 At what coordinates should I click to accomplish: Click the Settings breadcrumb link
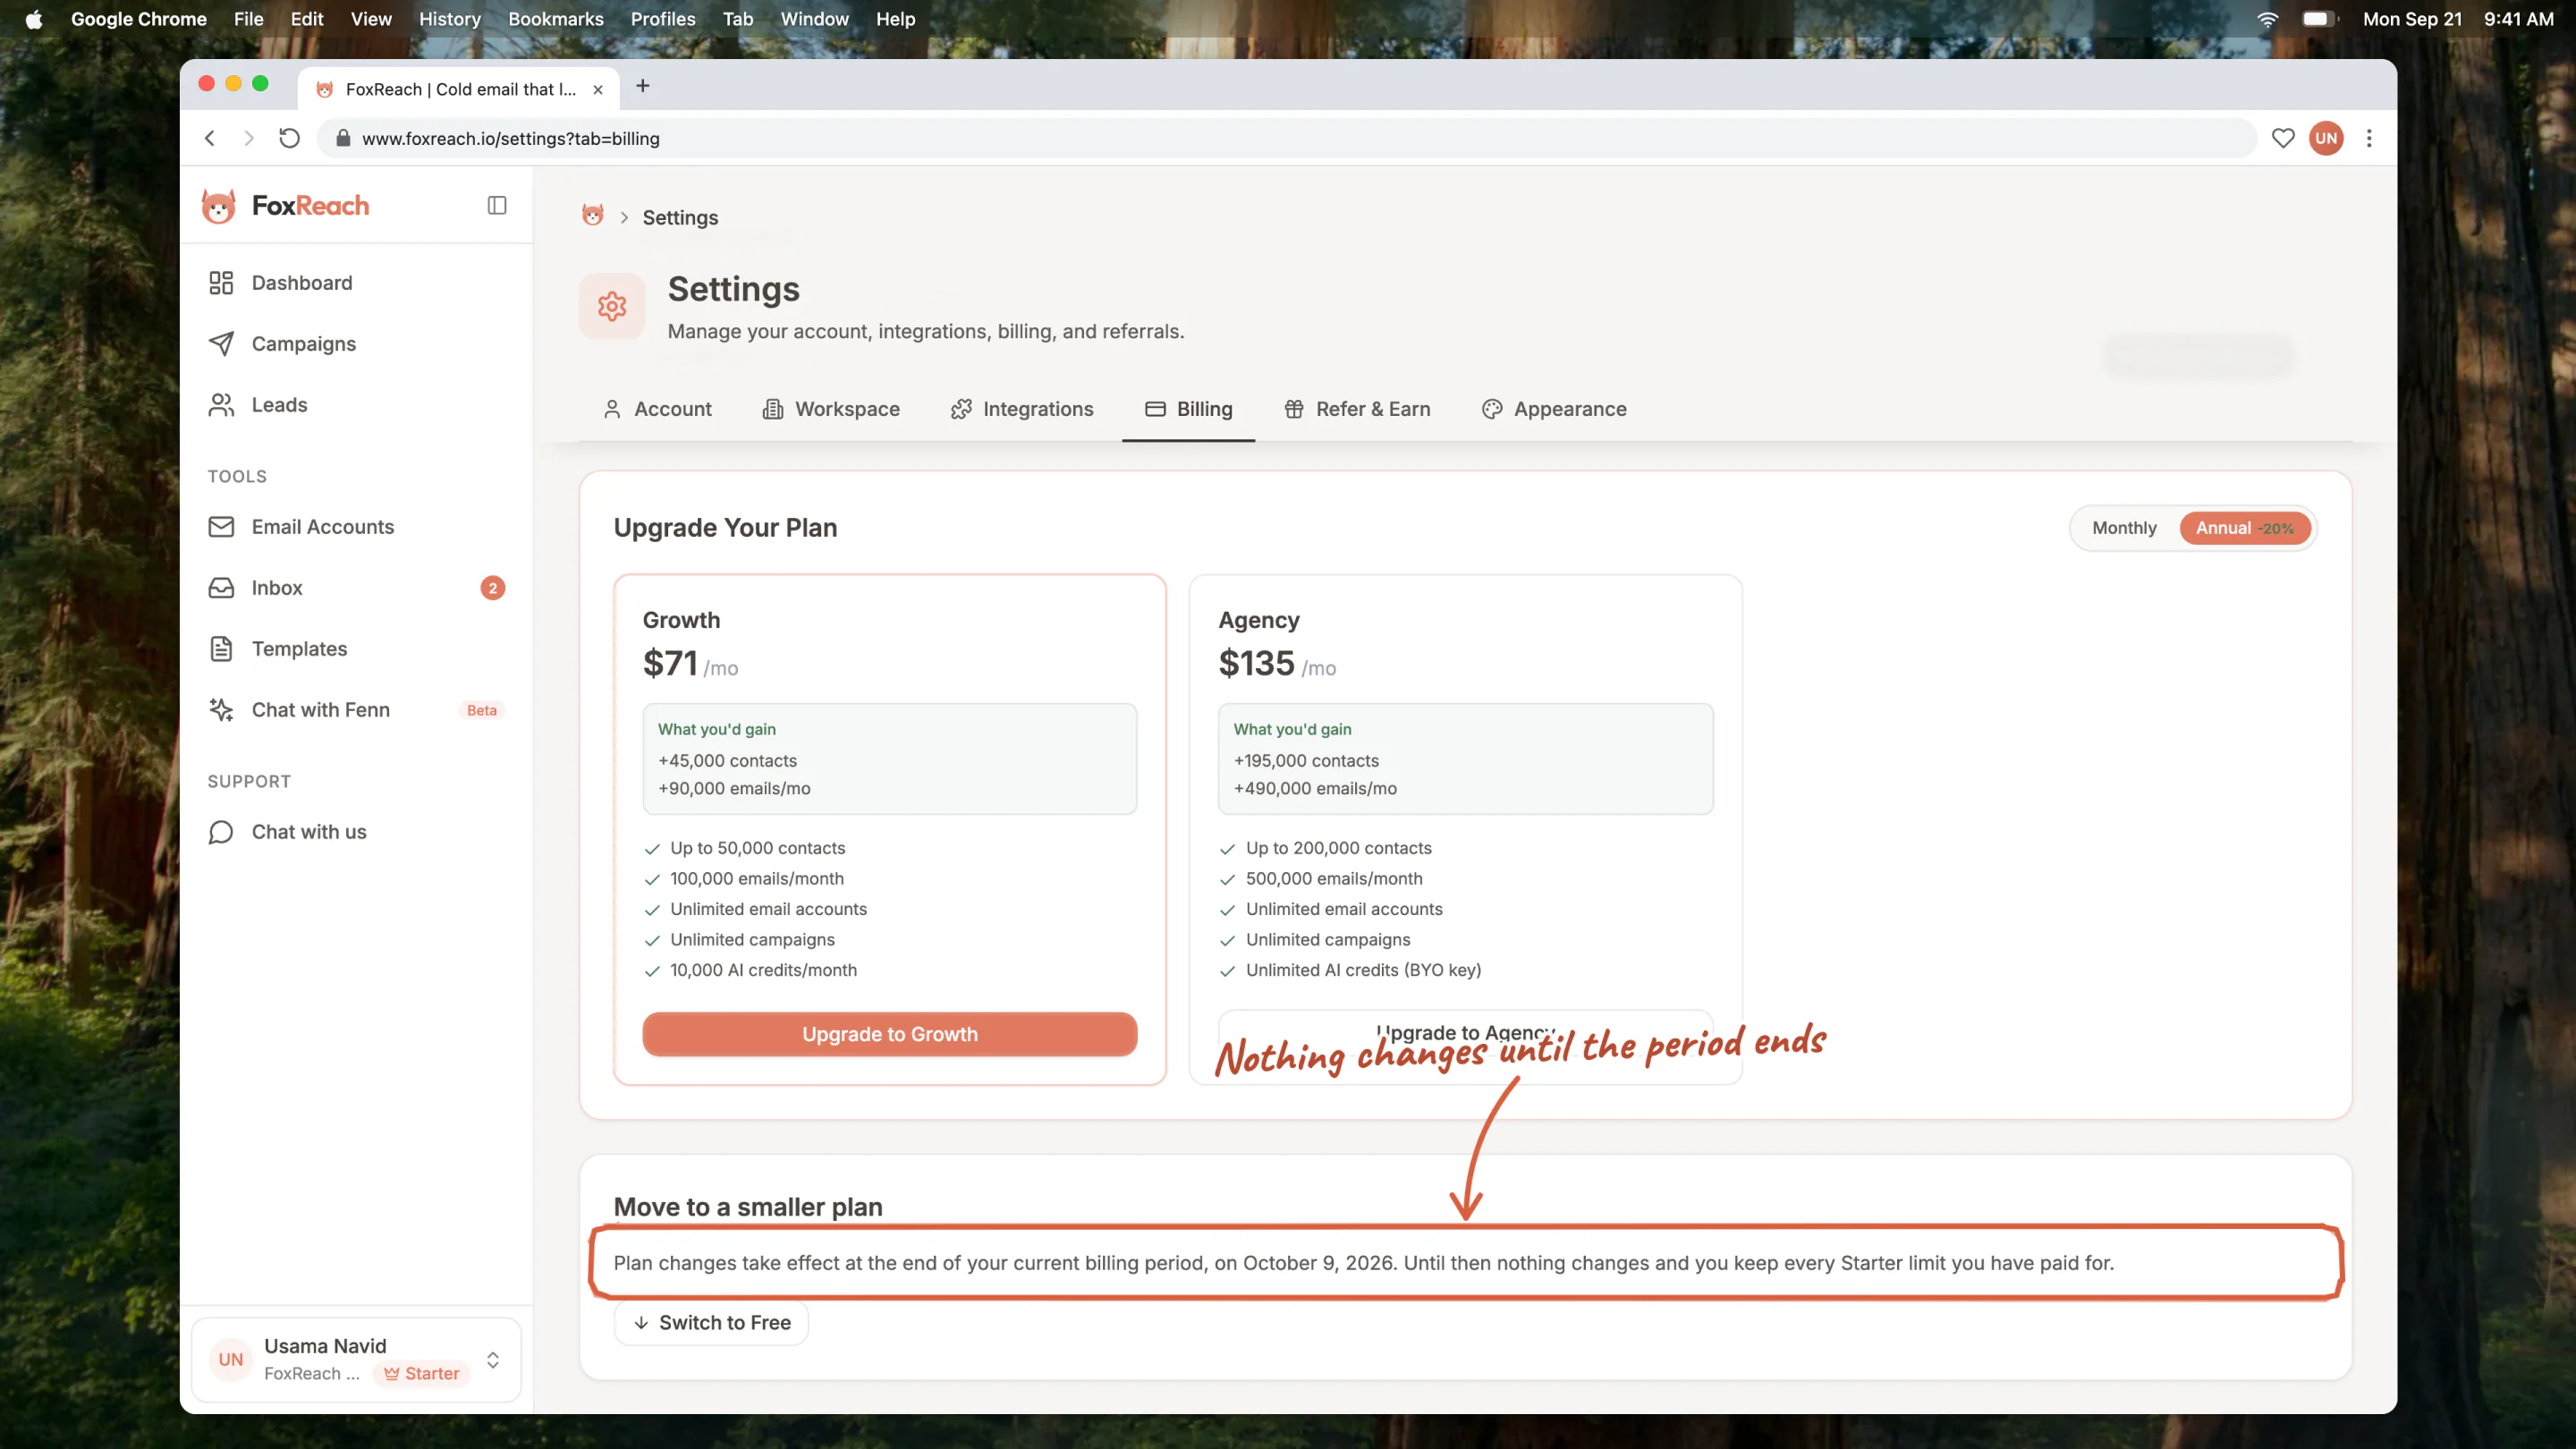coord(680,217)
